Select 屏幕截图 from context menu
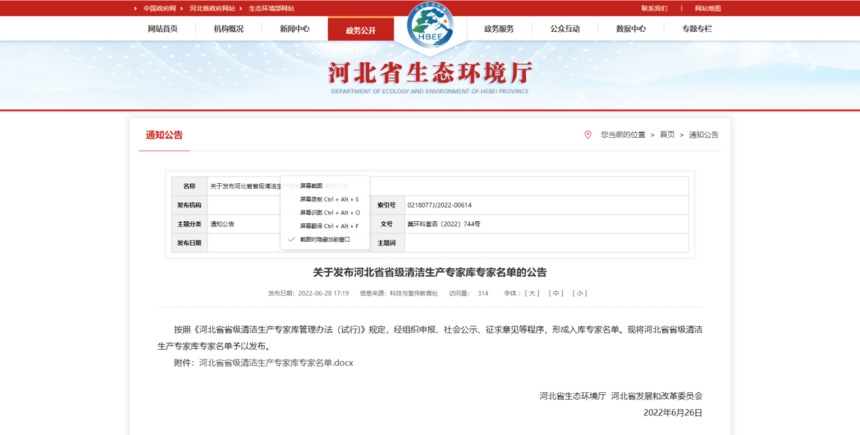This screenshot has width=860, height=435. 312,186
